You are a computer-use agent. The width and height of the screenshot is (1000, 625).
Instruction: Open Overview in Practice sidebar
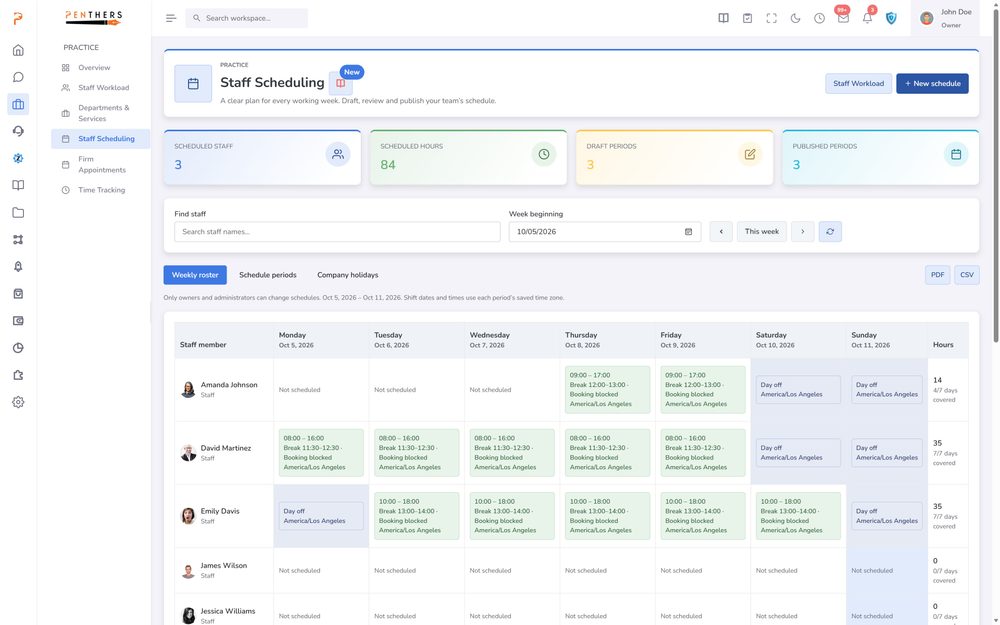100,68
